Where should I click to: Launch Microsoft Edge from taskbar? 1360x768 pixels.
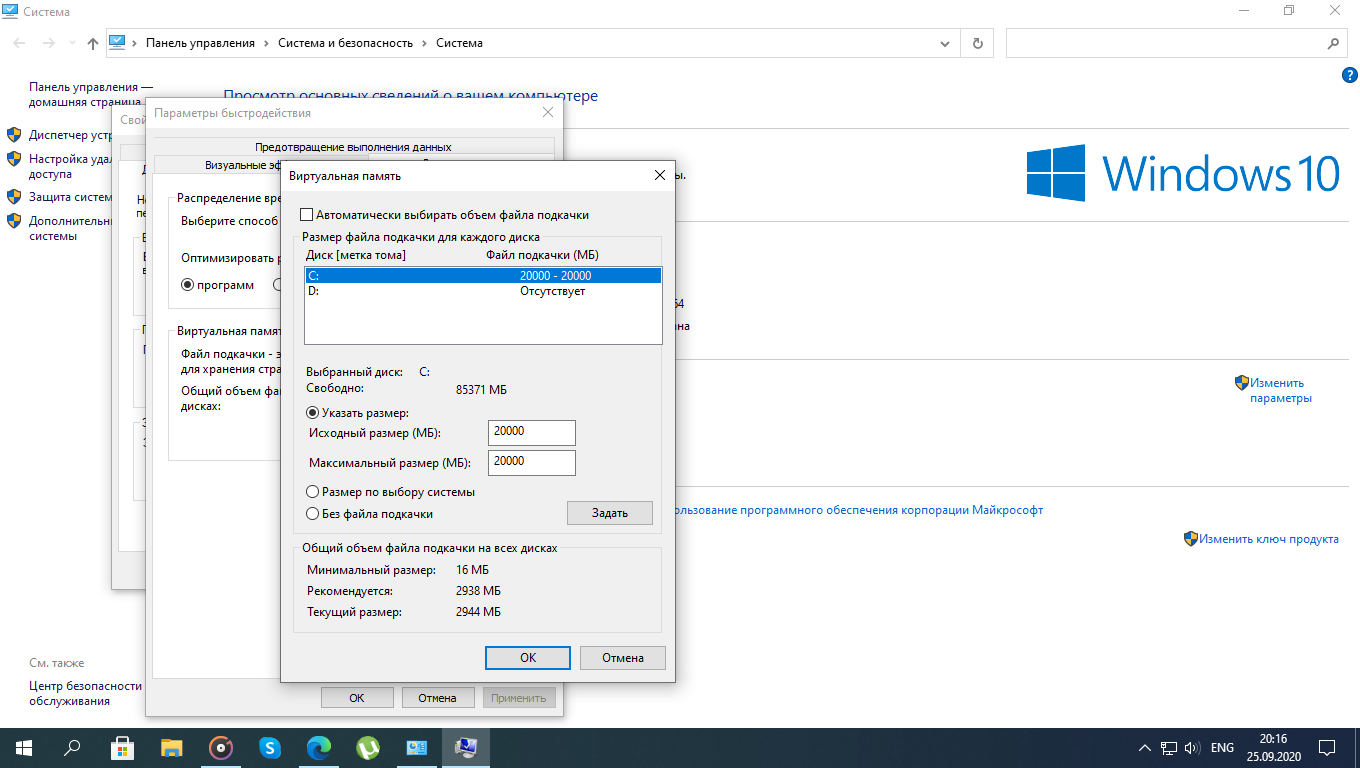(319, 747)
